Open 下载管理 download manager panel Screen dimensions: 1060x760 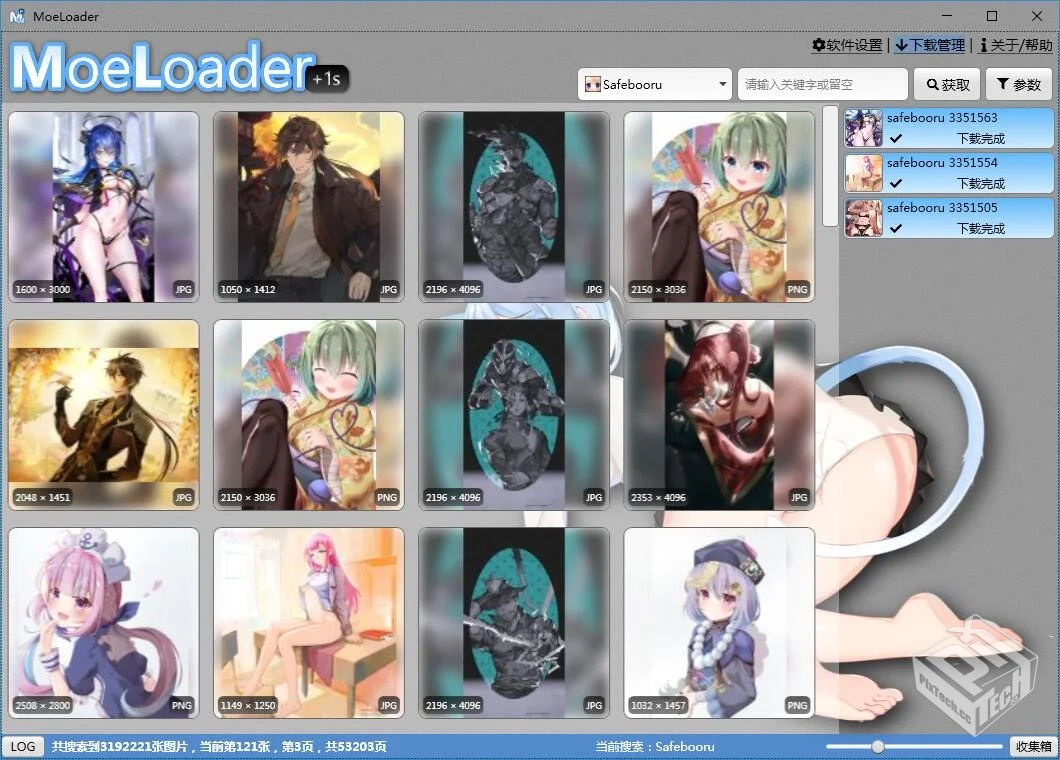[899, 45]
